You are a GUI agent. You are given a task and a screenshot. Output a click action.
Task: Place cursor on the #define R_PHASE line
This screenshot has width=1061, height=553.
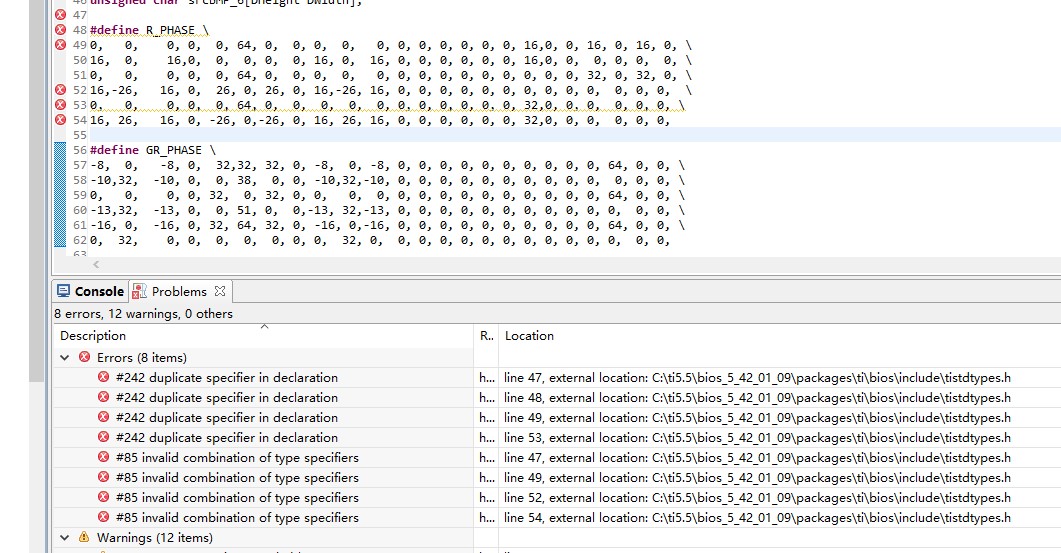[x=149, y=30]
